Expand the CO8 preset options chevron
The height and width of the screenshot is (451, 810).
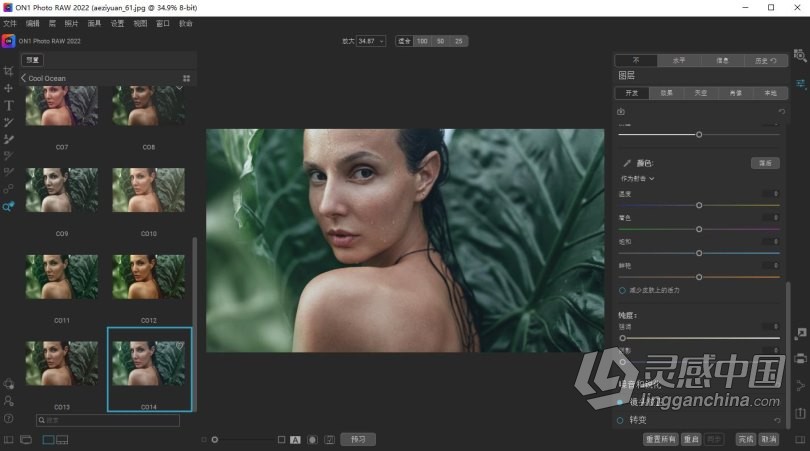point(179,88)
